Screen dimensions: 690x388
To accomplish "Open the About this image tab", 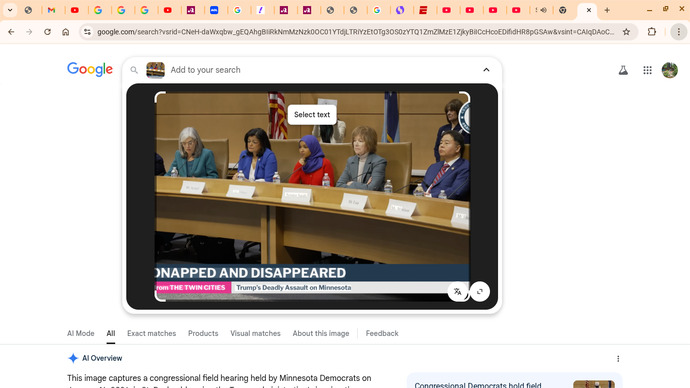I will point(321,333).
